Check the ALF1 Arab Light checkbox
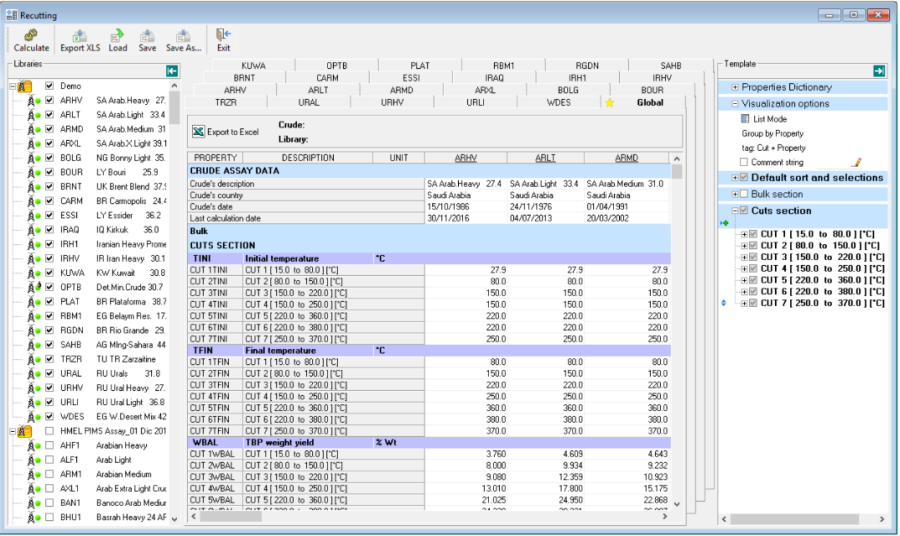This screenshot has width=900, height=536. pos(49,460)
